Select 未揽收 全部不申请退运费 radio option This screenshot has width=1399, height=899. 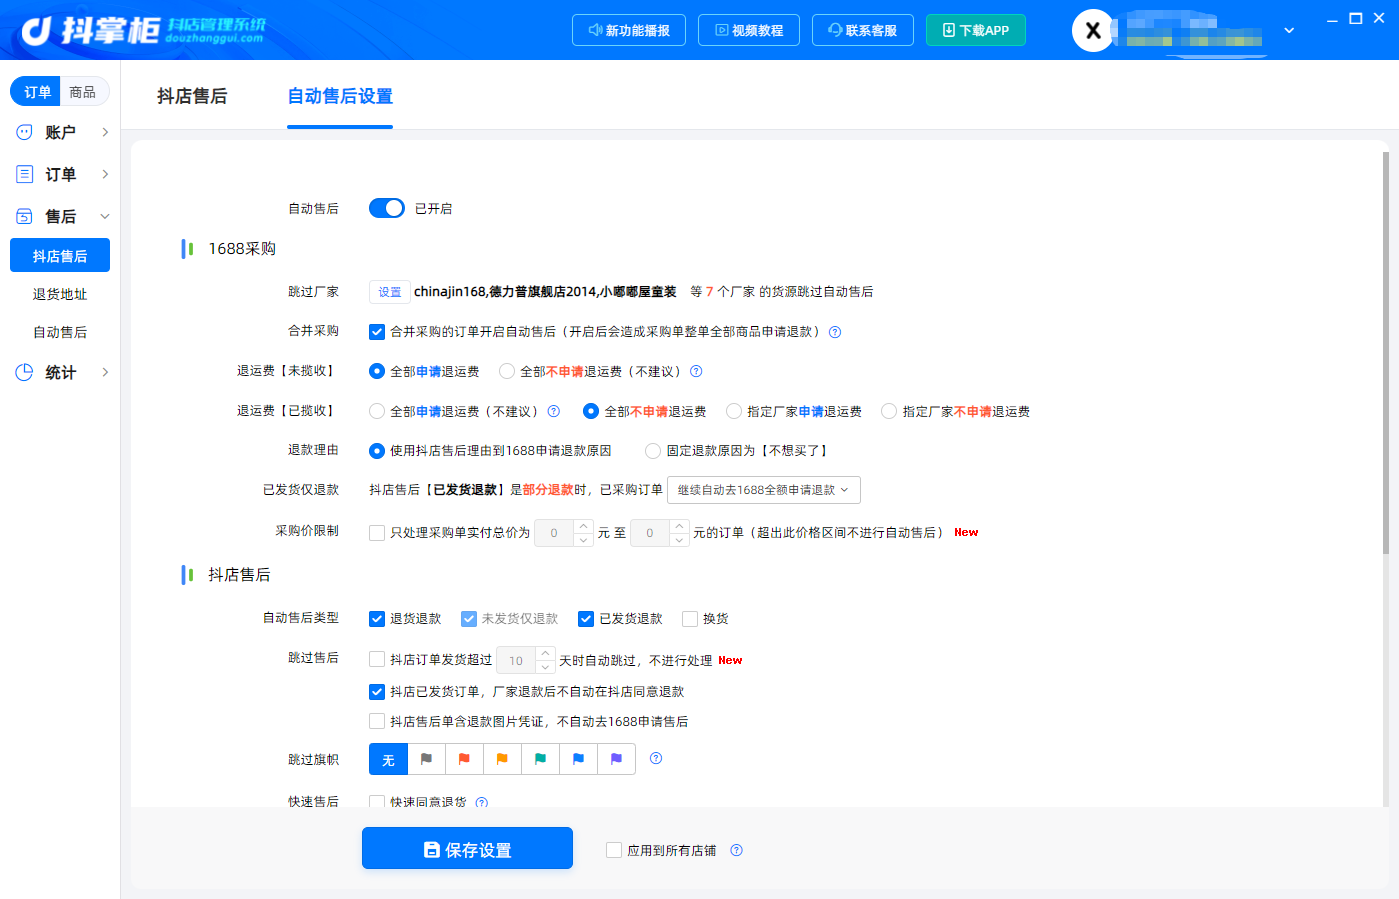tap(507, 371)
